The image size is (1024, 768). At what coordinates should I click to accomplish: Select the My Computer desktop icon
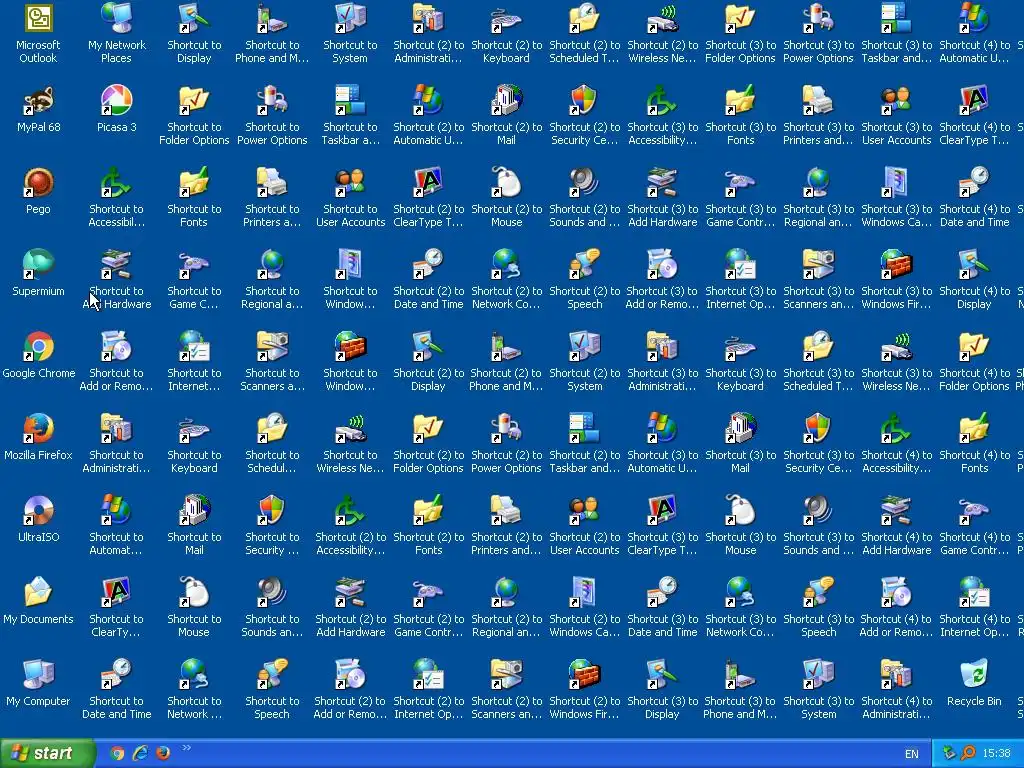click(x=38, y=683)
